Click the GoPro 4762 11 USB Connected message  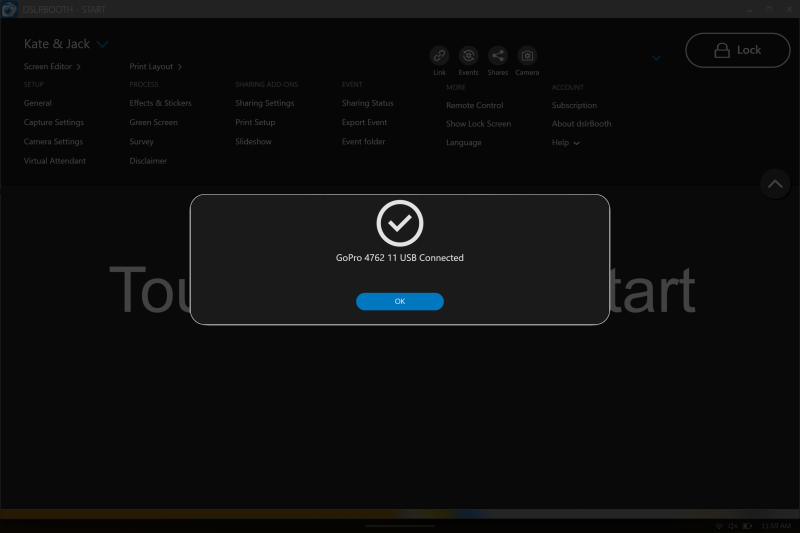tap(399, 258)
